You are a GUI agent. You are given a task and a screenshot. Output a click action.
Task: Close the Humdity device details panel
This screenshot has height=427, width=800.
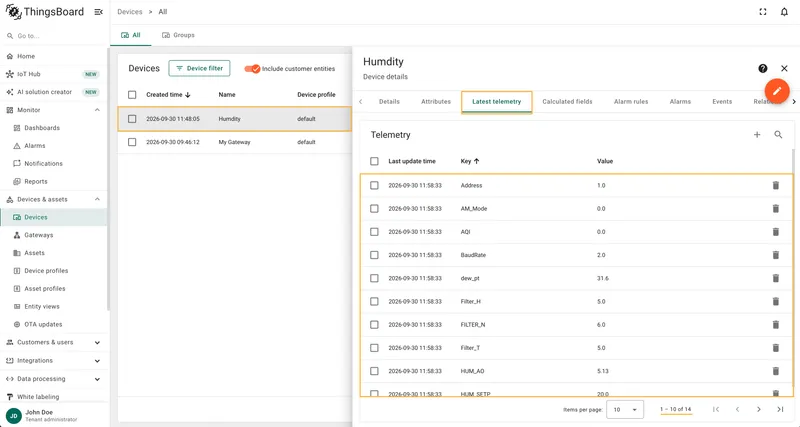[784, 68]
